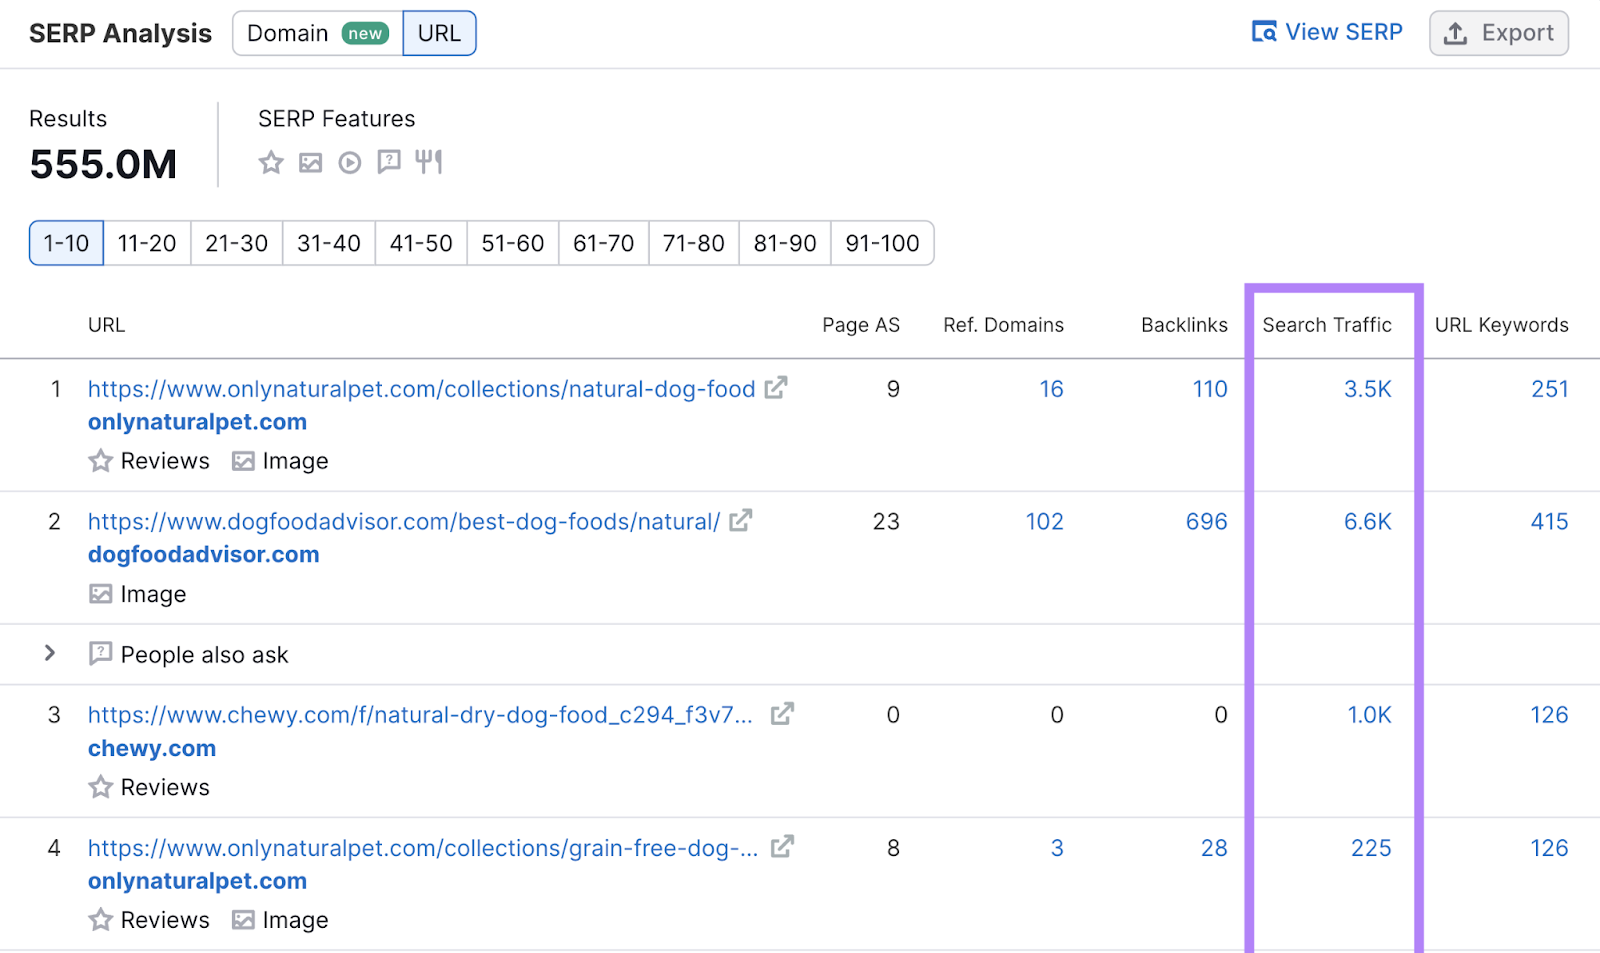
Task: Select results range 81-90
Action: tap(785, 243)
